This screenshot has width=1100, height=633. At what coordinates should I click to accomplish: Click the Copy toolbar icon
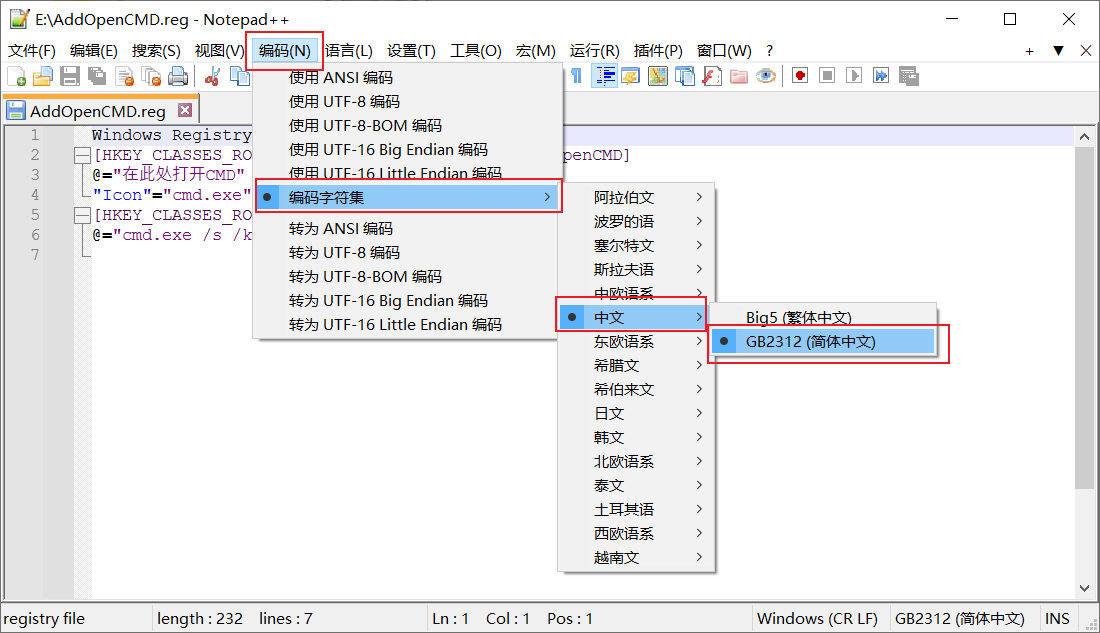pos(239,76)
